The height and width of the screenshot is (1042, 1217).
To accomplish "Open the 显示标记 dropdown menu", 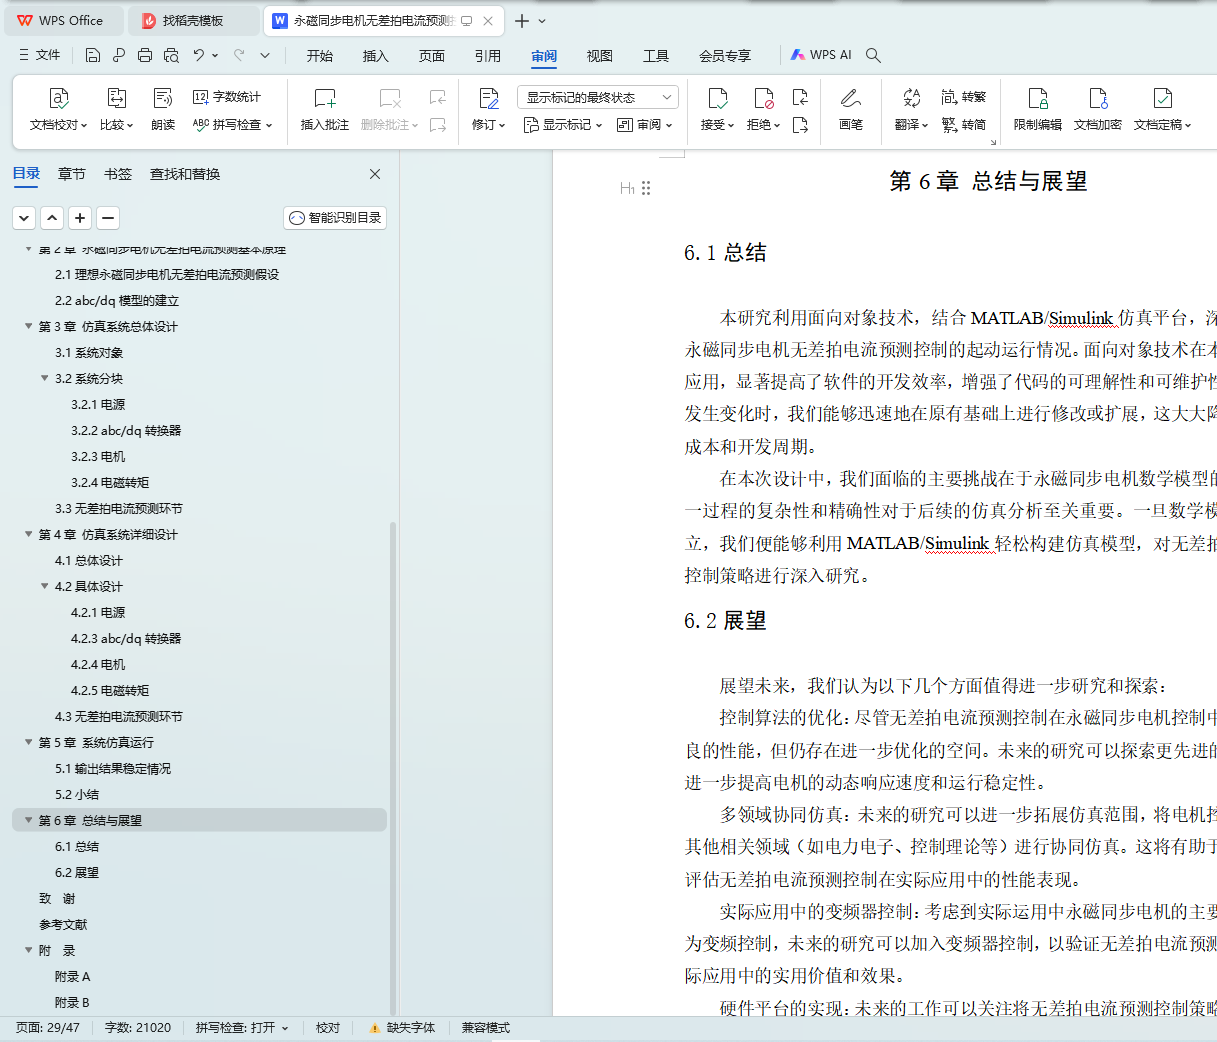I will coord(563,125).
